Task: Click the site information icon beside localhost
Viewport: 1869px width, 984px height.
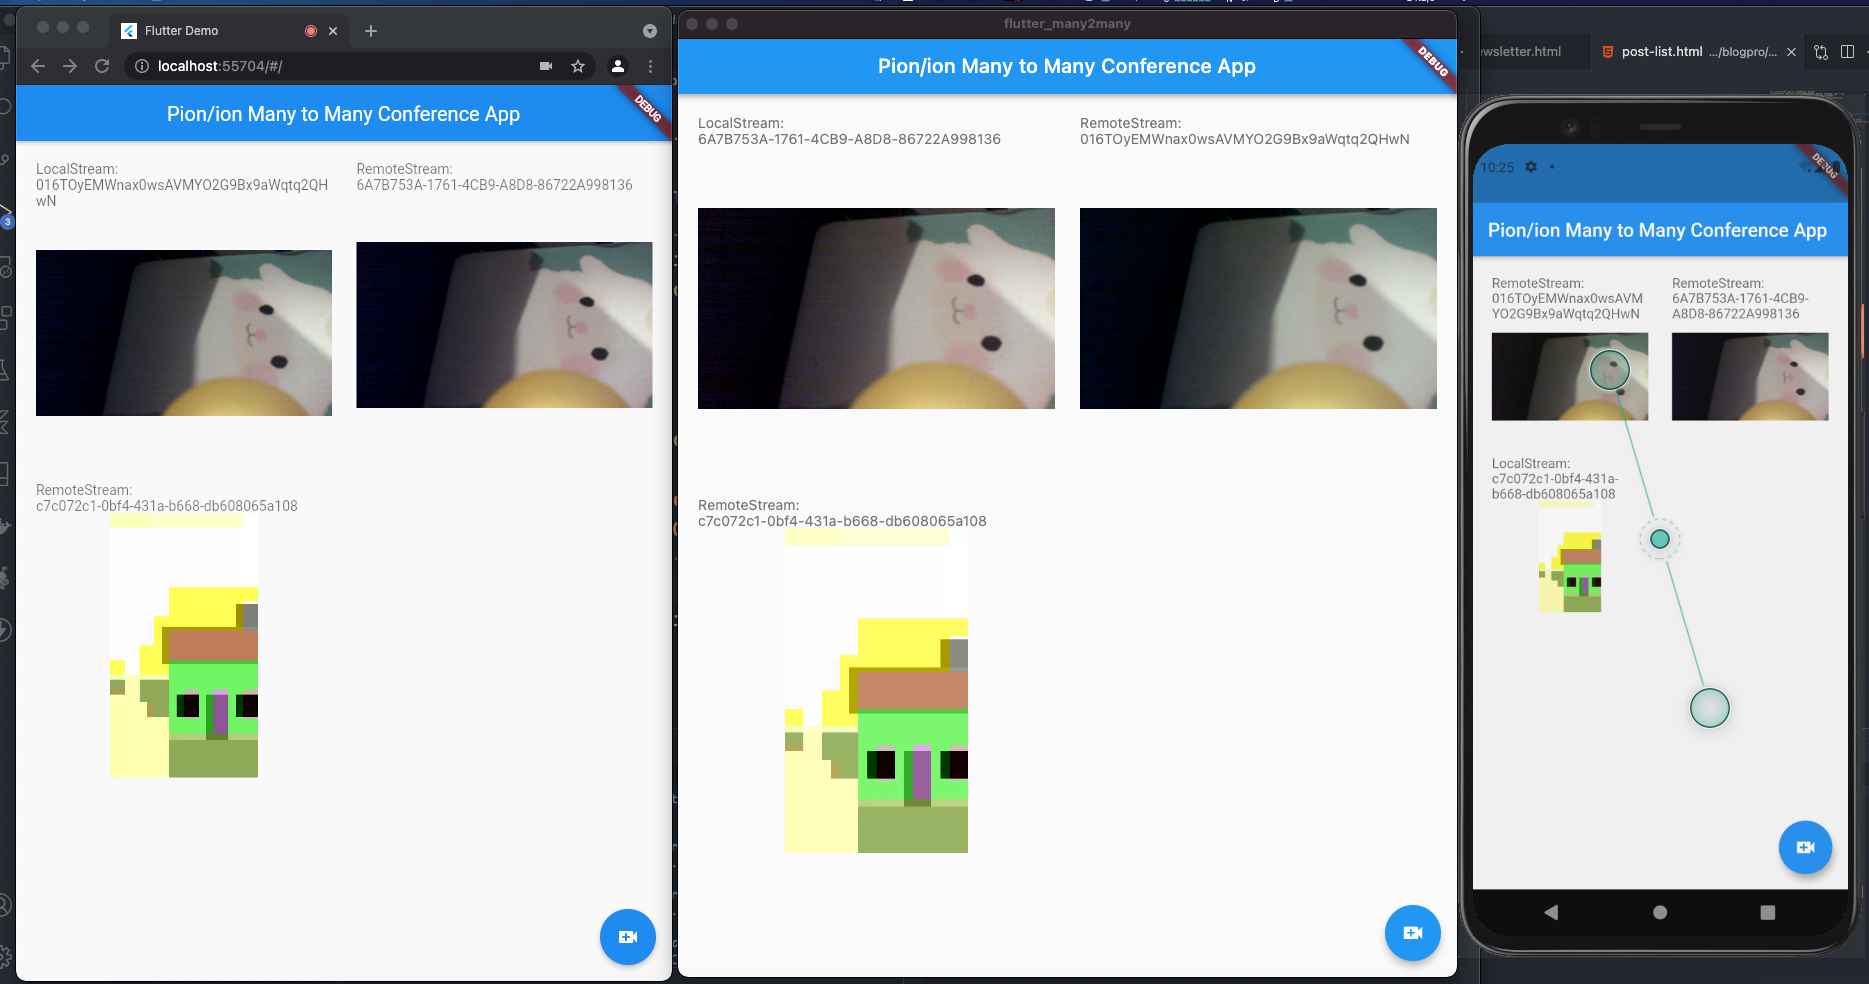Action: pos(142,66)
